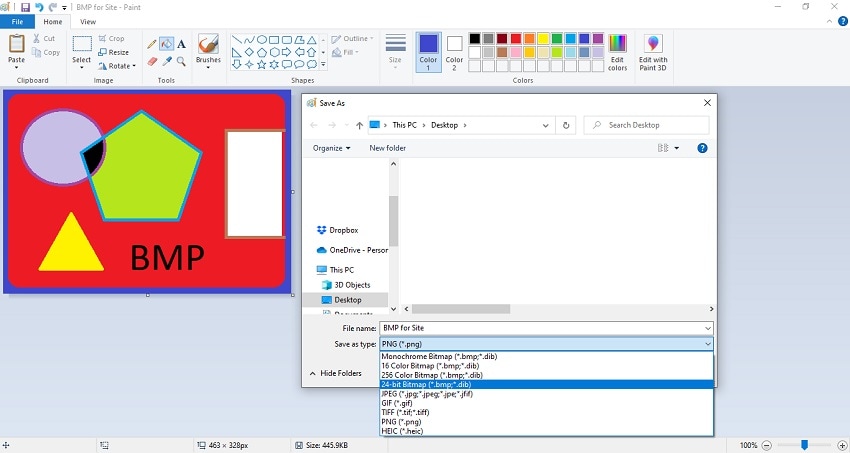850x453 pixels.
Task: Switch to the View ribbon tab
Action: [88, 22]
